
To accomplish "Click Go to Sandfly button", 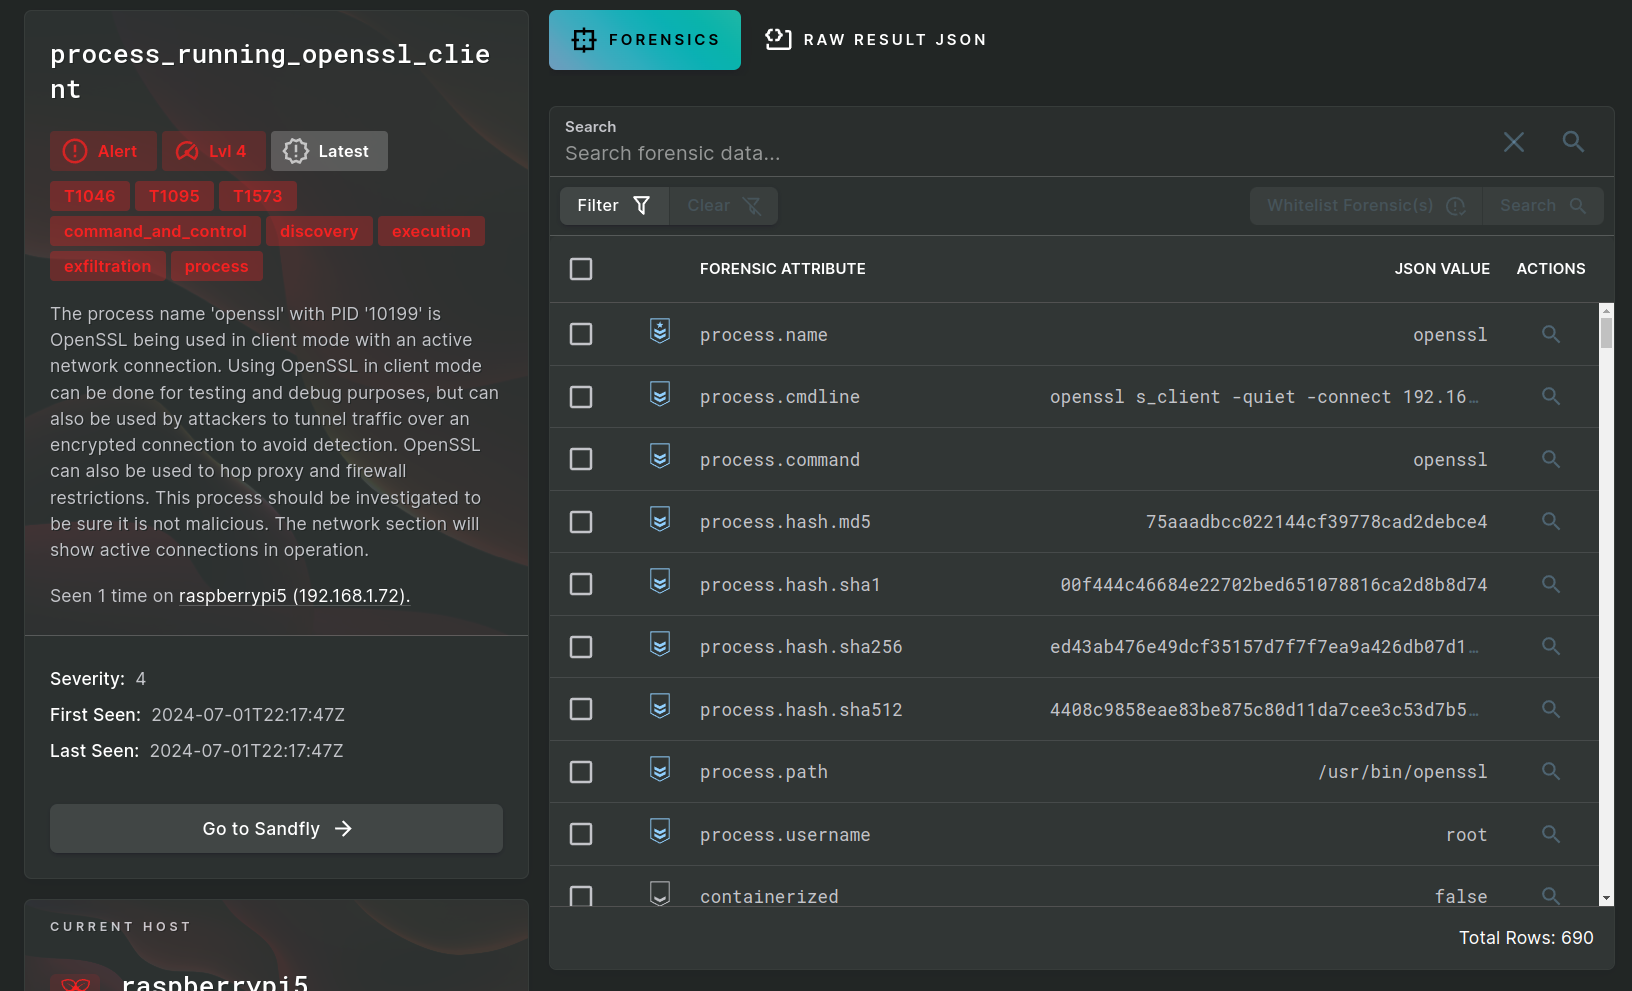I will pos(276,828).
